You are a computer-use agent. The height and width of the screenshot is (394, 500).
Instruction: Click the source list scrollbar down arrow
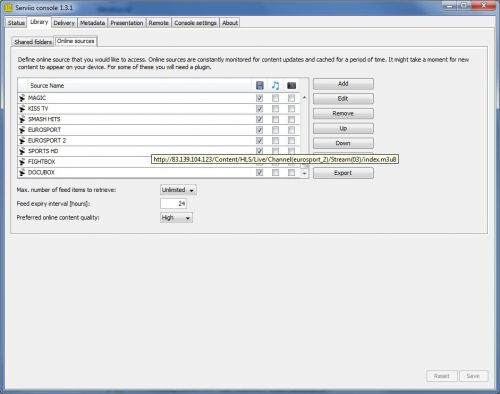pos(304,173)
